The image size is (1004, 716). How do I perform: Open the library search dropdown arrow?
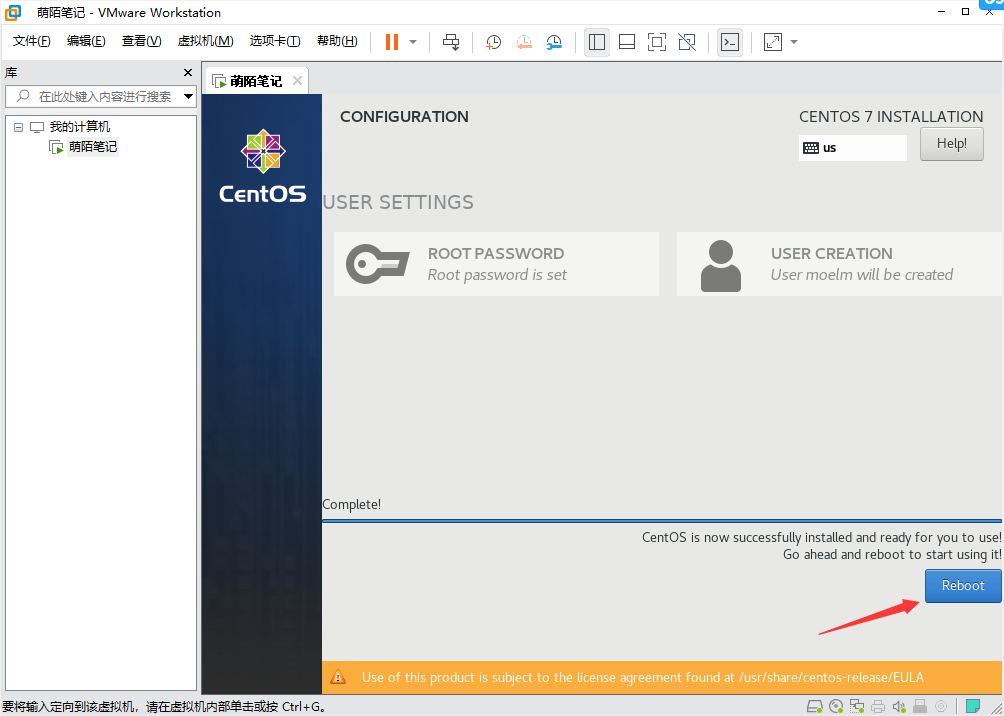click(x=188, y=97)
